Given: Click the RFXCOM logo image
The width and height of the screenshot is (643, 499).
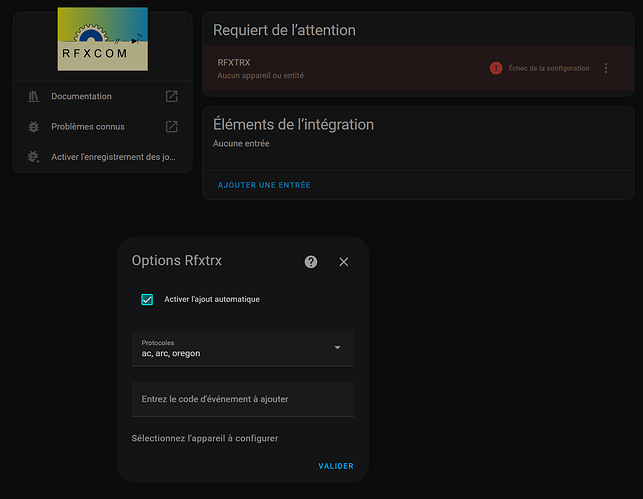Looking at the screenshot, I should [x=103, y=39].
